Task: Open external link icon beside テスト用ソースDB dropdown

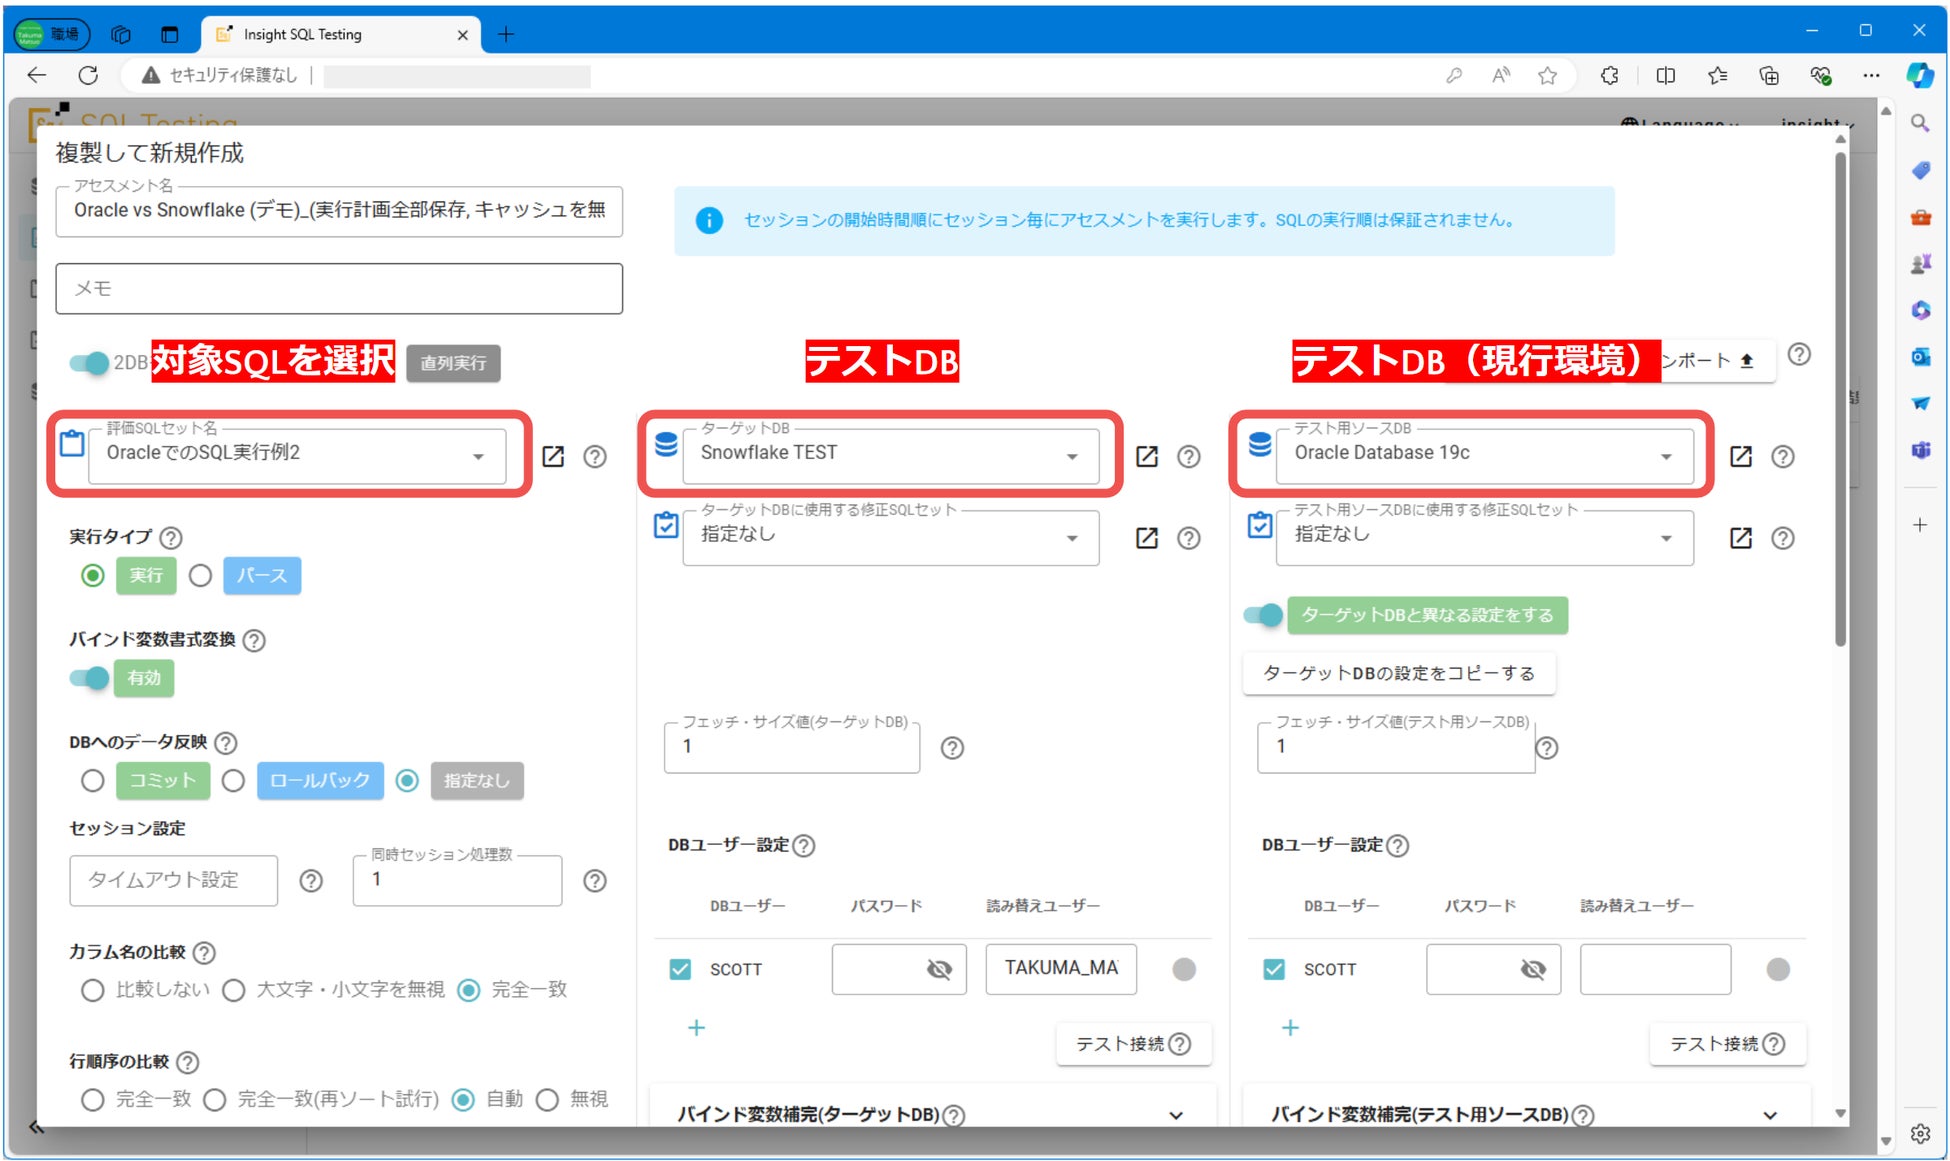Action: click(x=1741, y=457)
